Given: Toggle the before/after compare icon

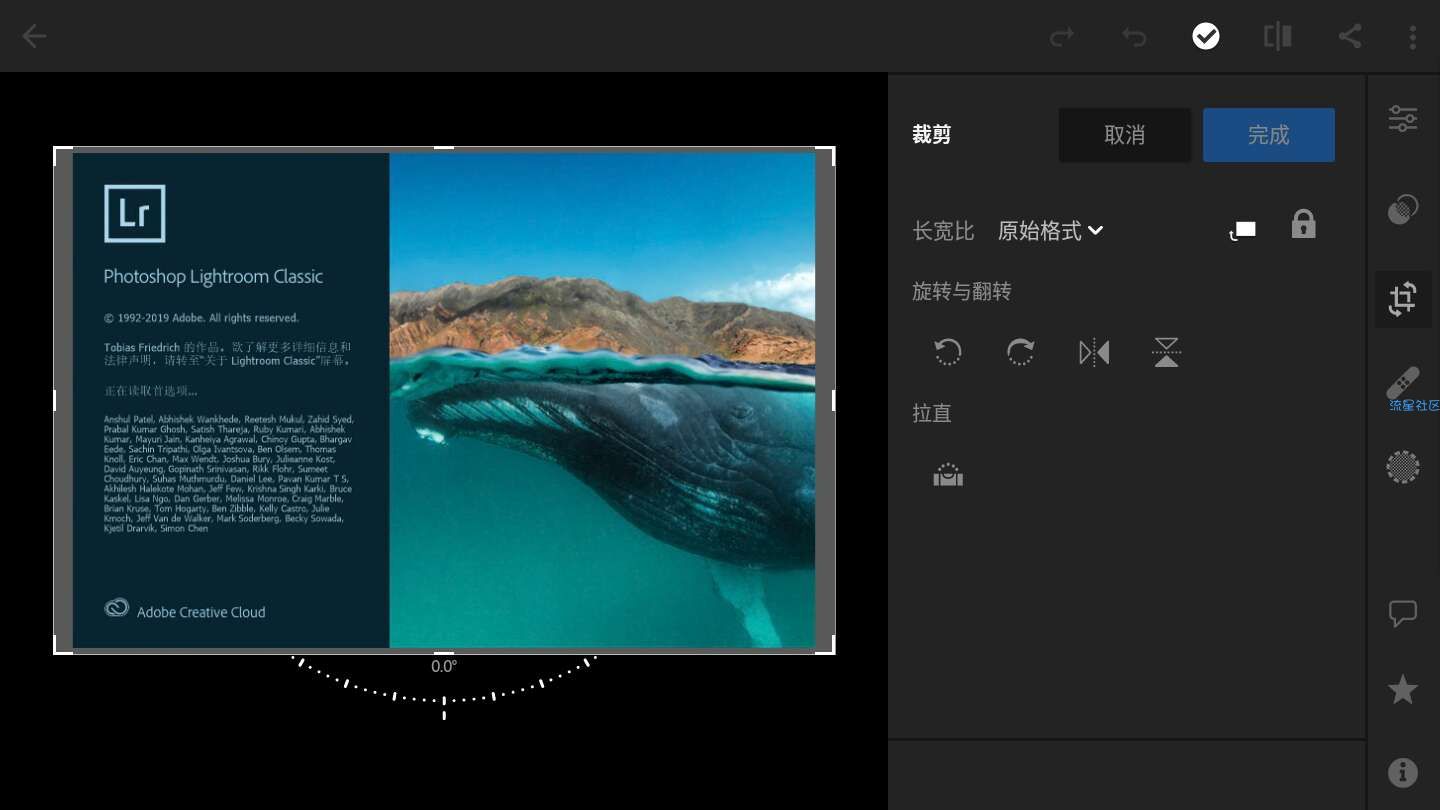Looking at the screenshot, I should pyautogui.click(x=1278, y=37).
